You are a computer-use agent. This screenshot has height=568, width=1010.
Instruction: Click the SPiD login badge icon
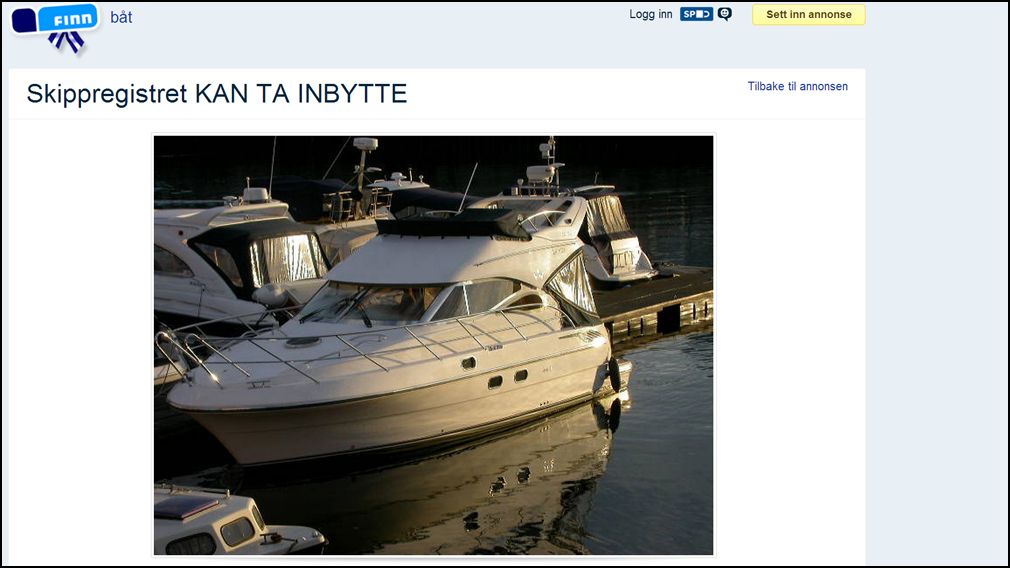[696, 14]
